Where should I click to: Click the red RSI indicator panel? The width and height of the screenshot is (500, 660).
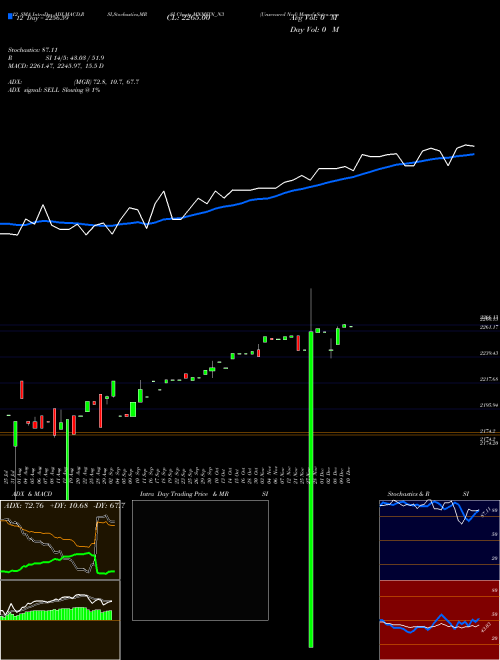[x=439, y=620]
